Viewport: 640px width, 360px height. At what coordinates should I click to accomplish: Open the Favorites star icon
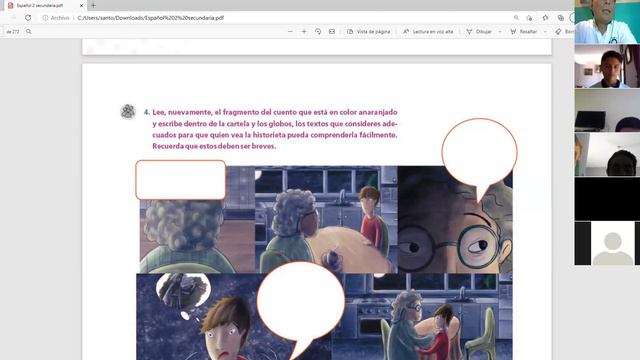tap(545, 18)
